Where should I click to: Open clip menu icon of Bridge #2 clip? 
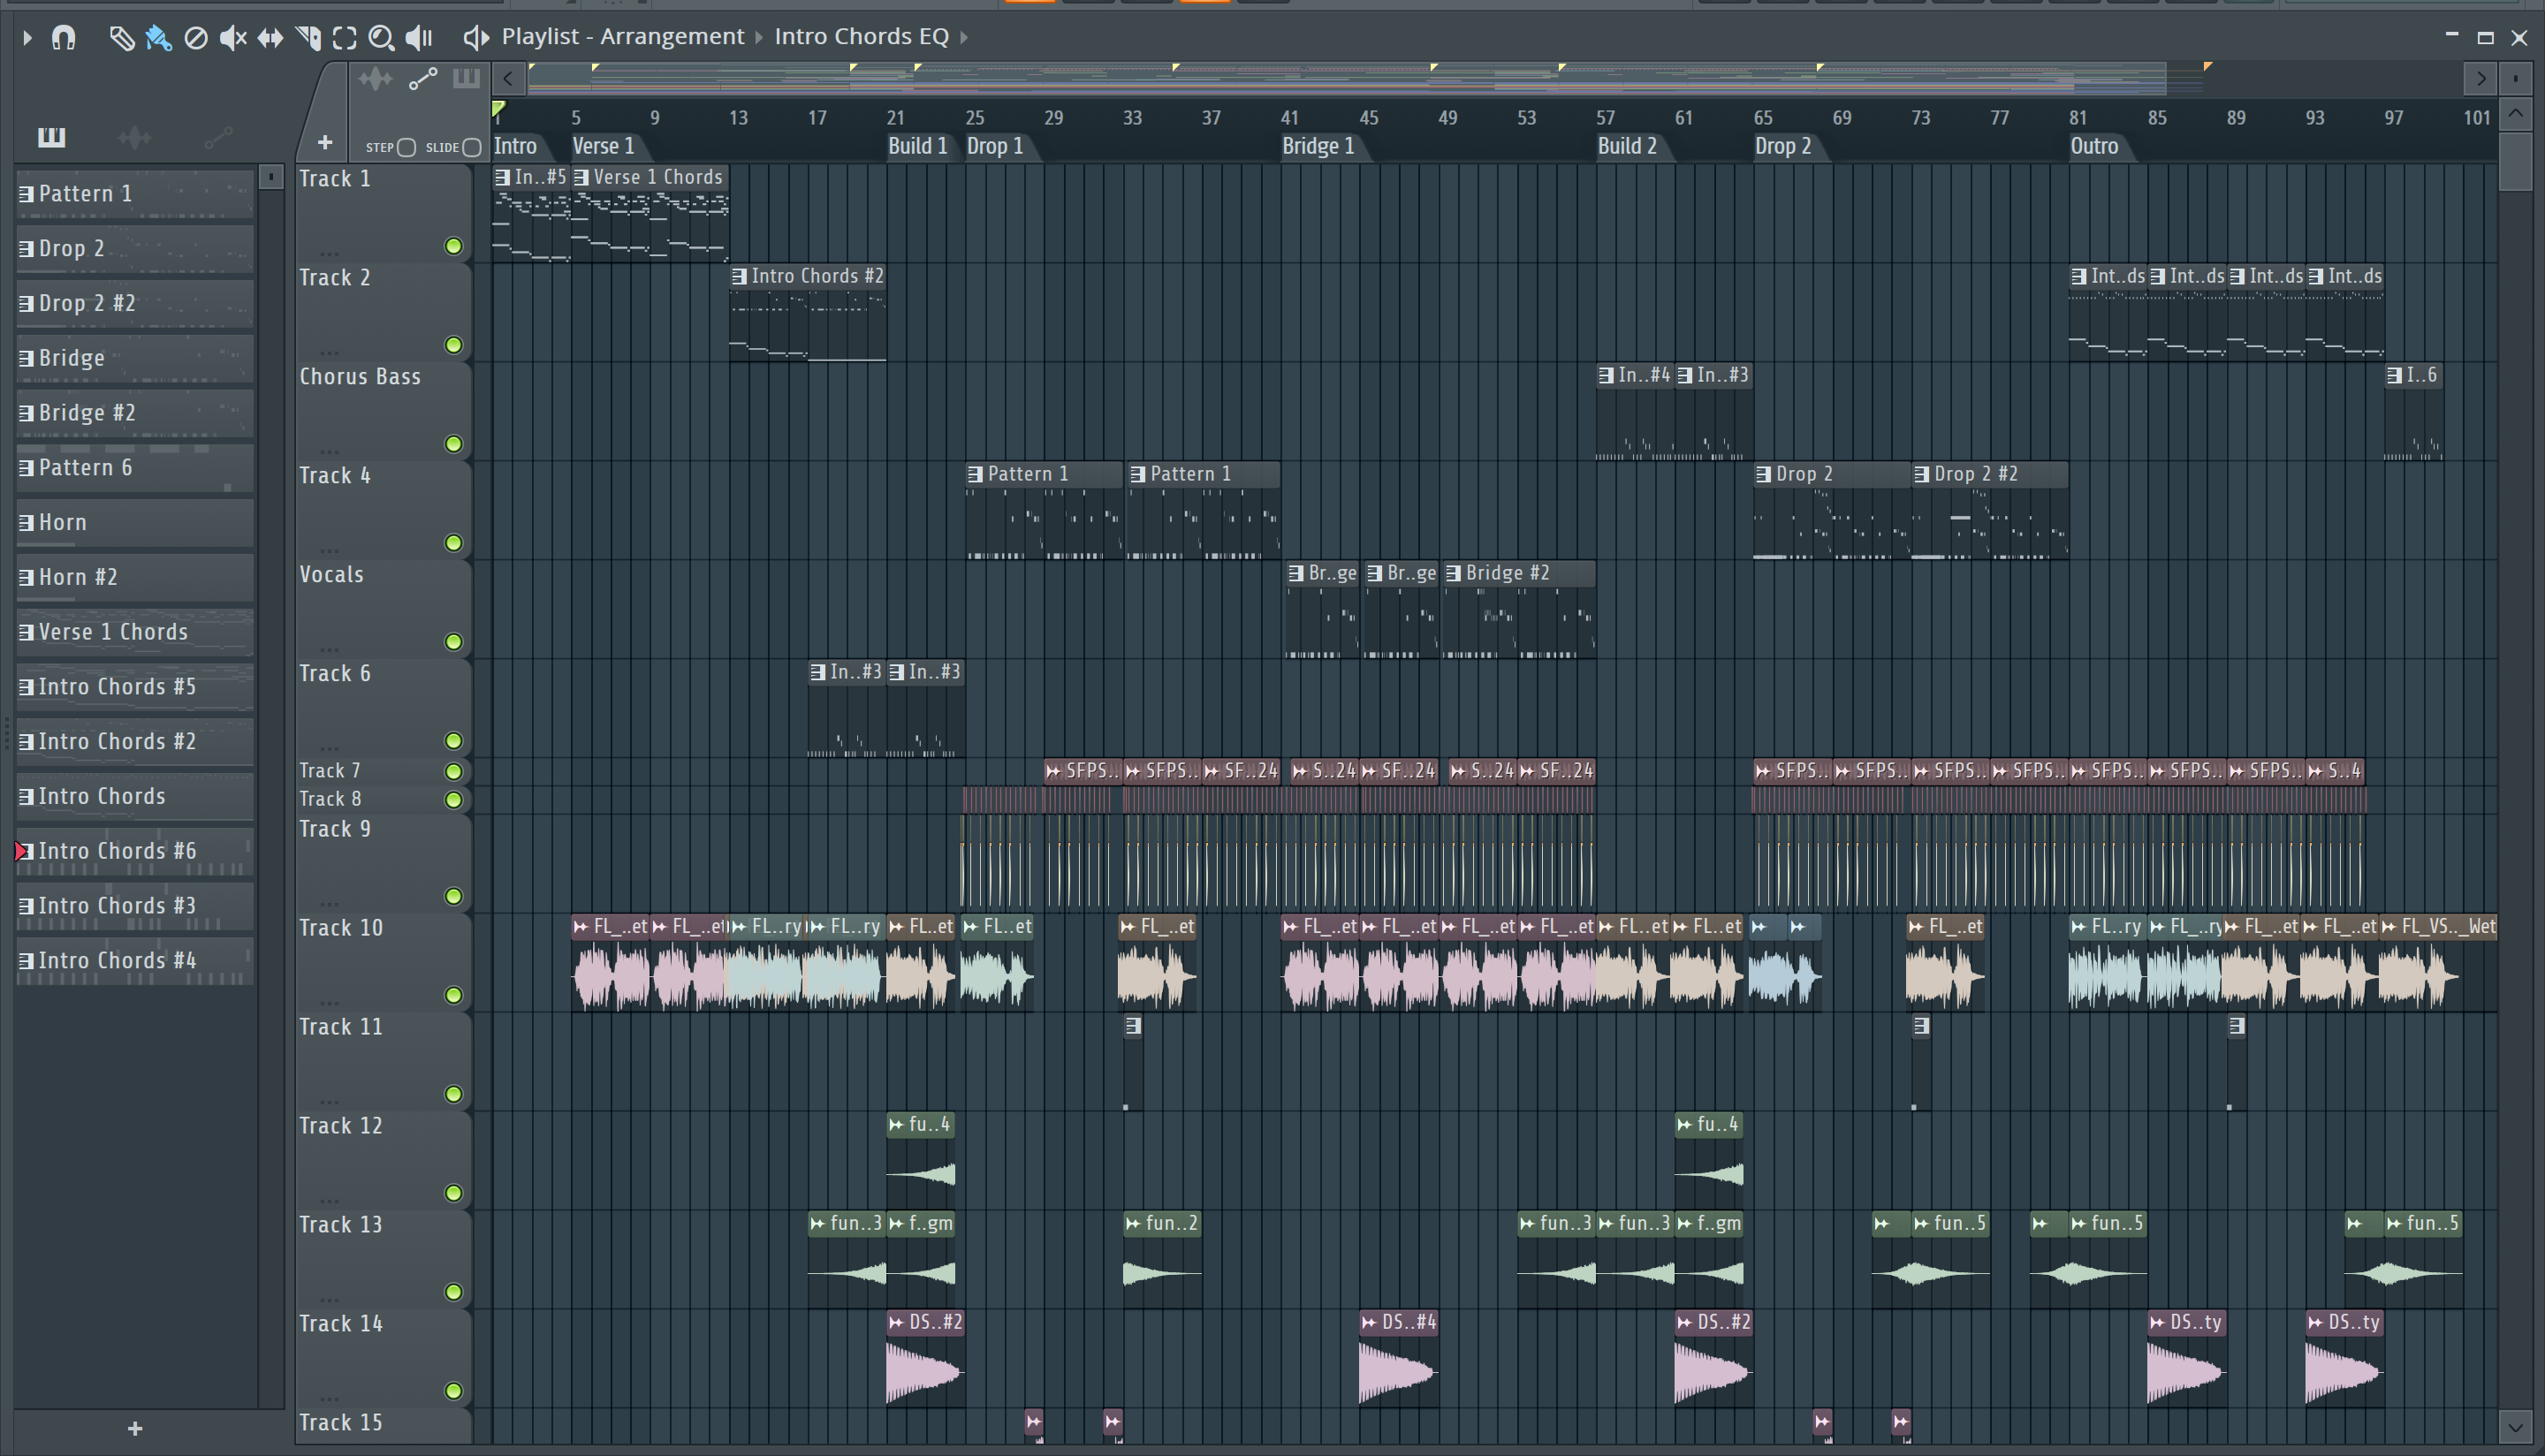click(x=1454, y=573)
